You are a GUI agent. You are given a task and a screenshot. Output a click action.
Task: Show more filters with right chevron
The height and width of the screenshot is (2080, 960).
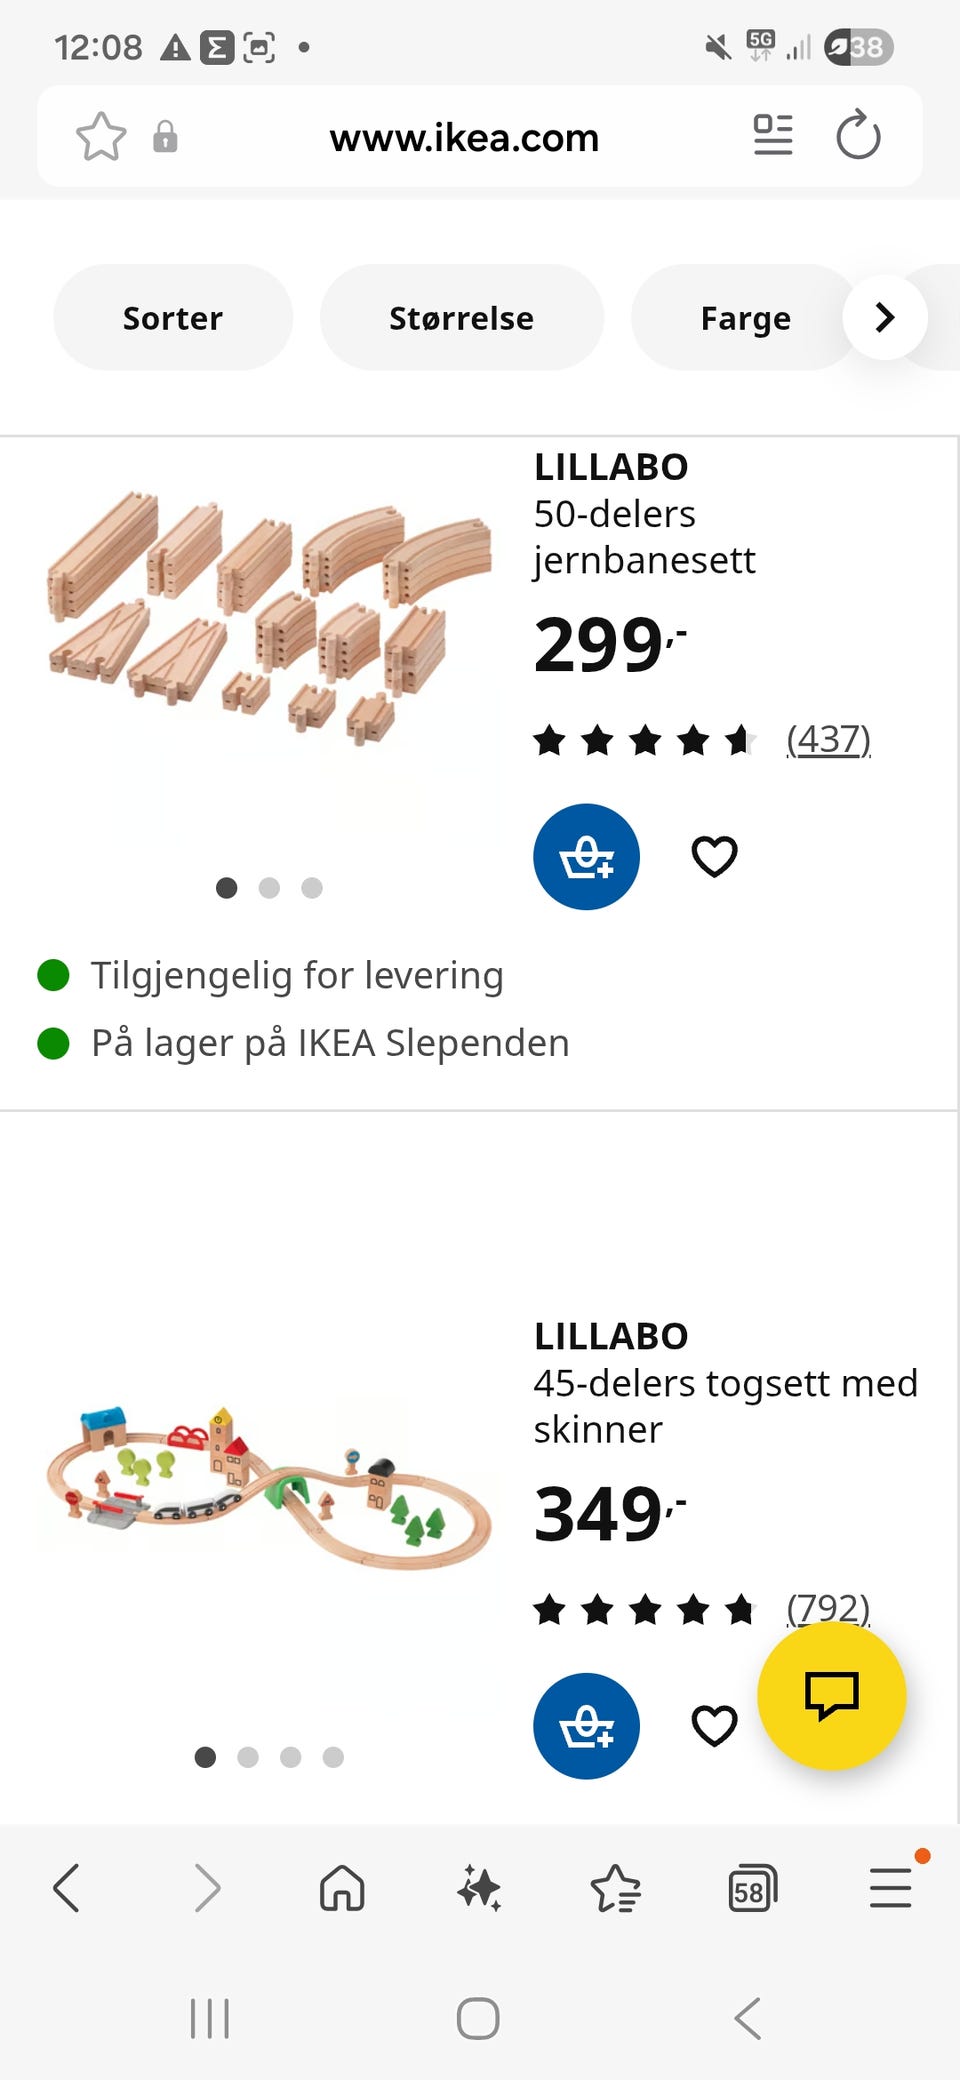click(x=885, y=318)
